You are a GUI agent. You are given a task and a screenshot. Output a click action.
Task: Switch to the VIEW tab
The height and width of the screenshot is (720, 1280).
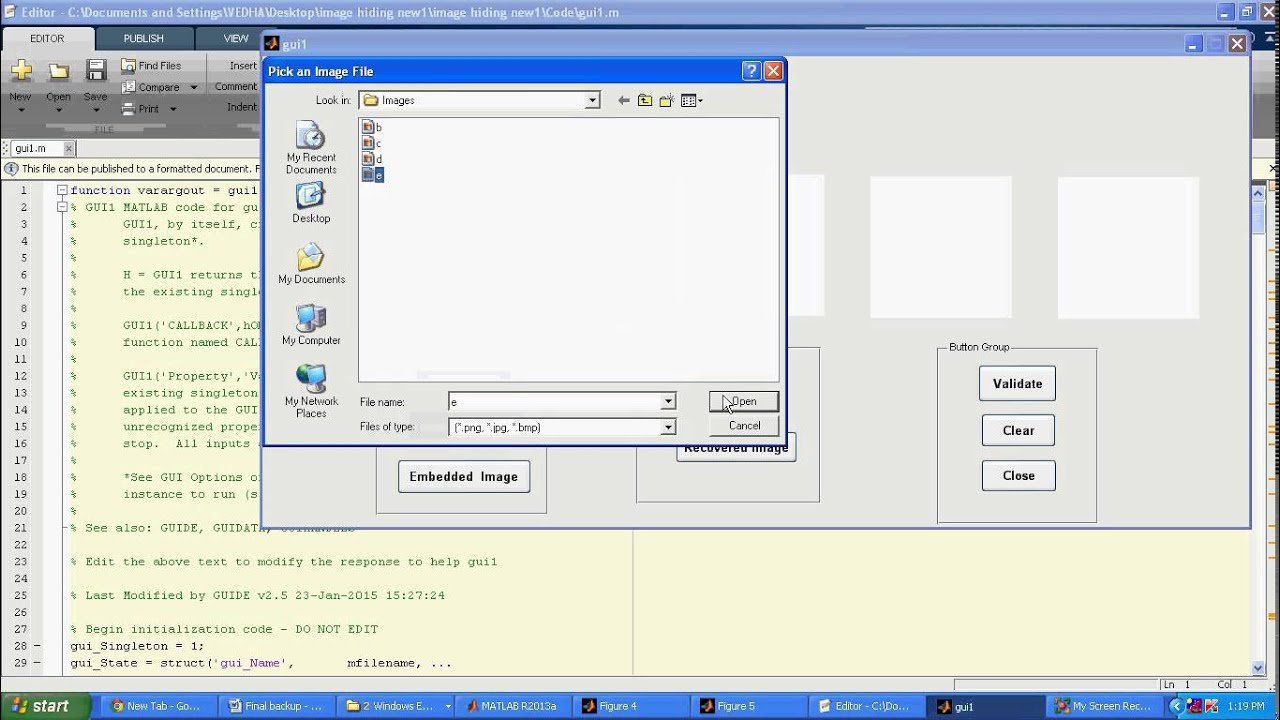coord(236,38)
